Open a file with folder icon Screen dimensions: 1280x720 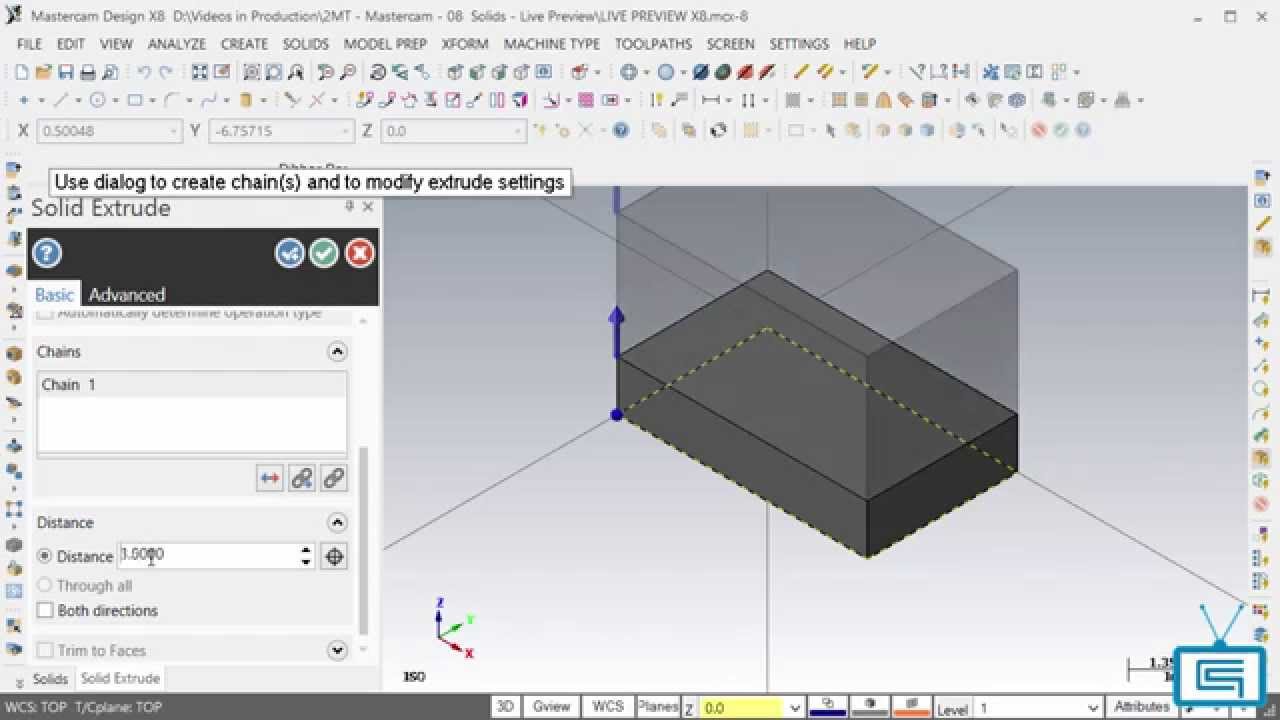[43, 72]
